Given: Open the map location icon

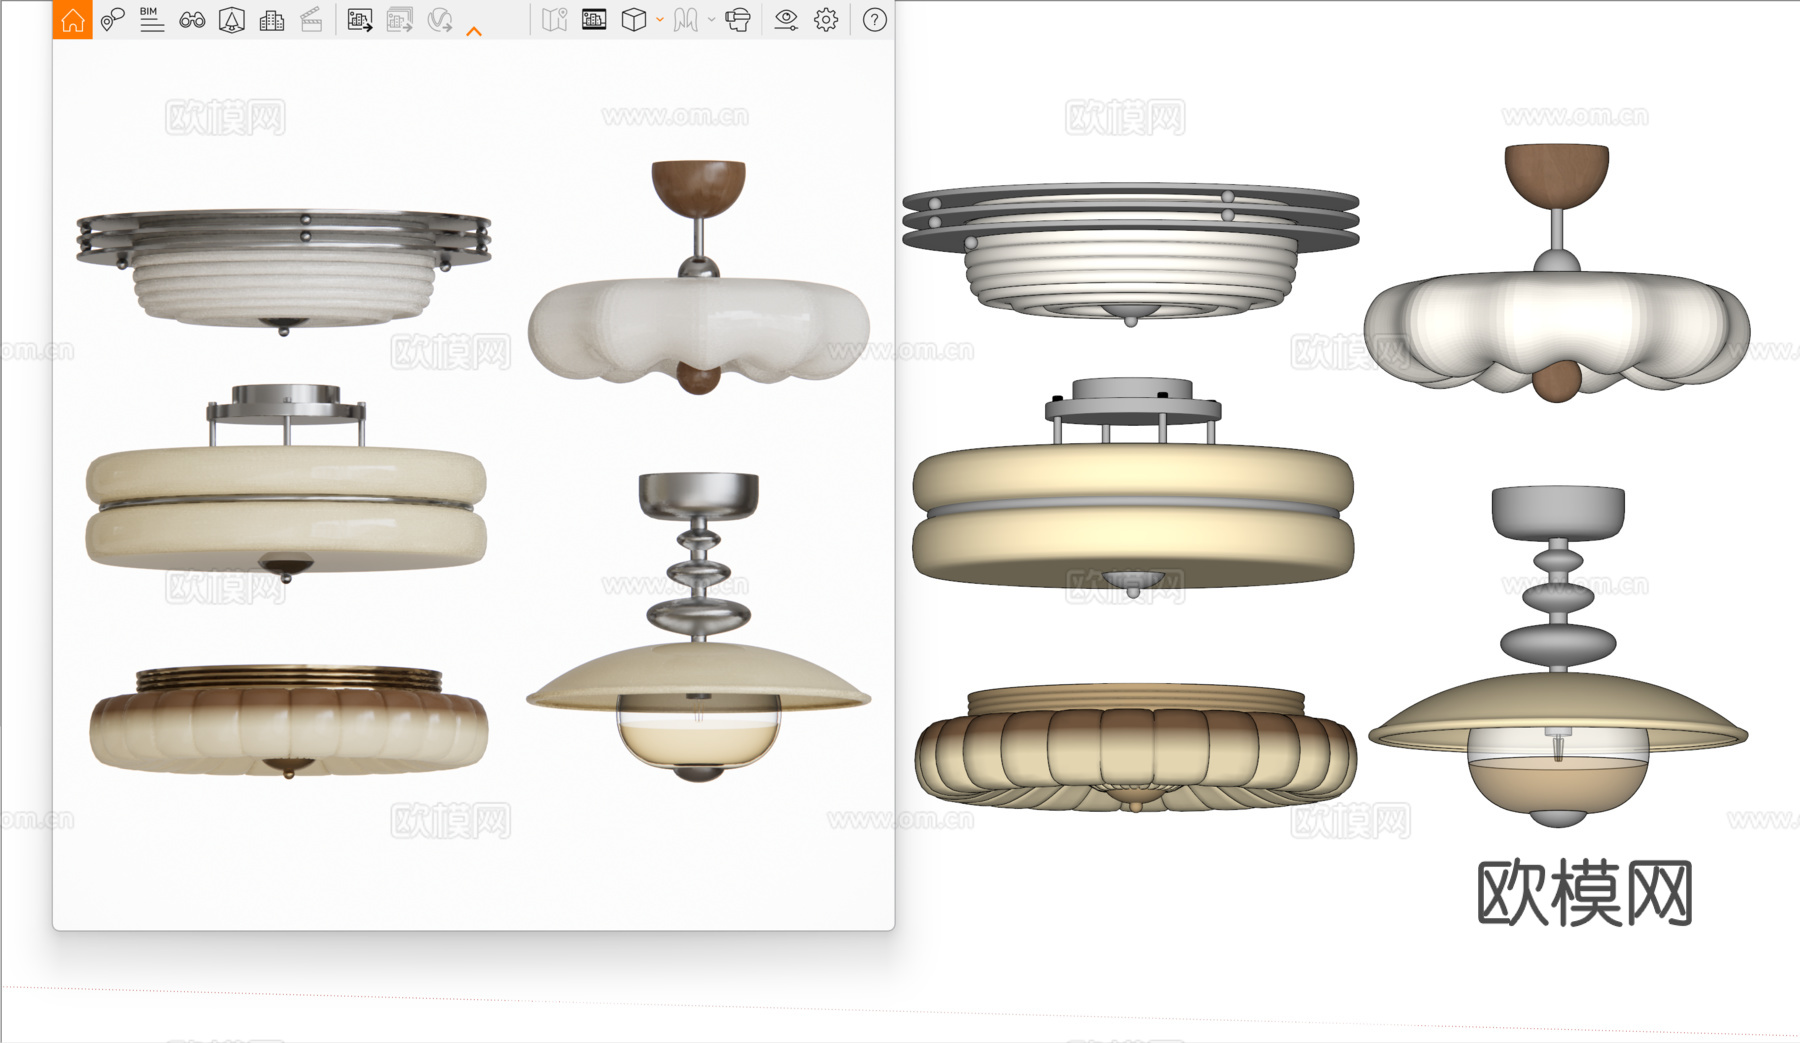Looking at the screenshot, I should coord(554,20).
